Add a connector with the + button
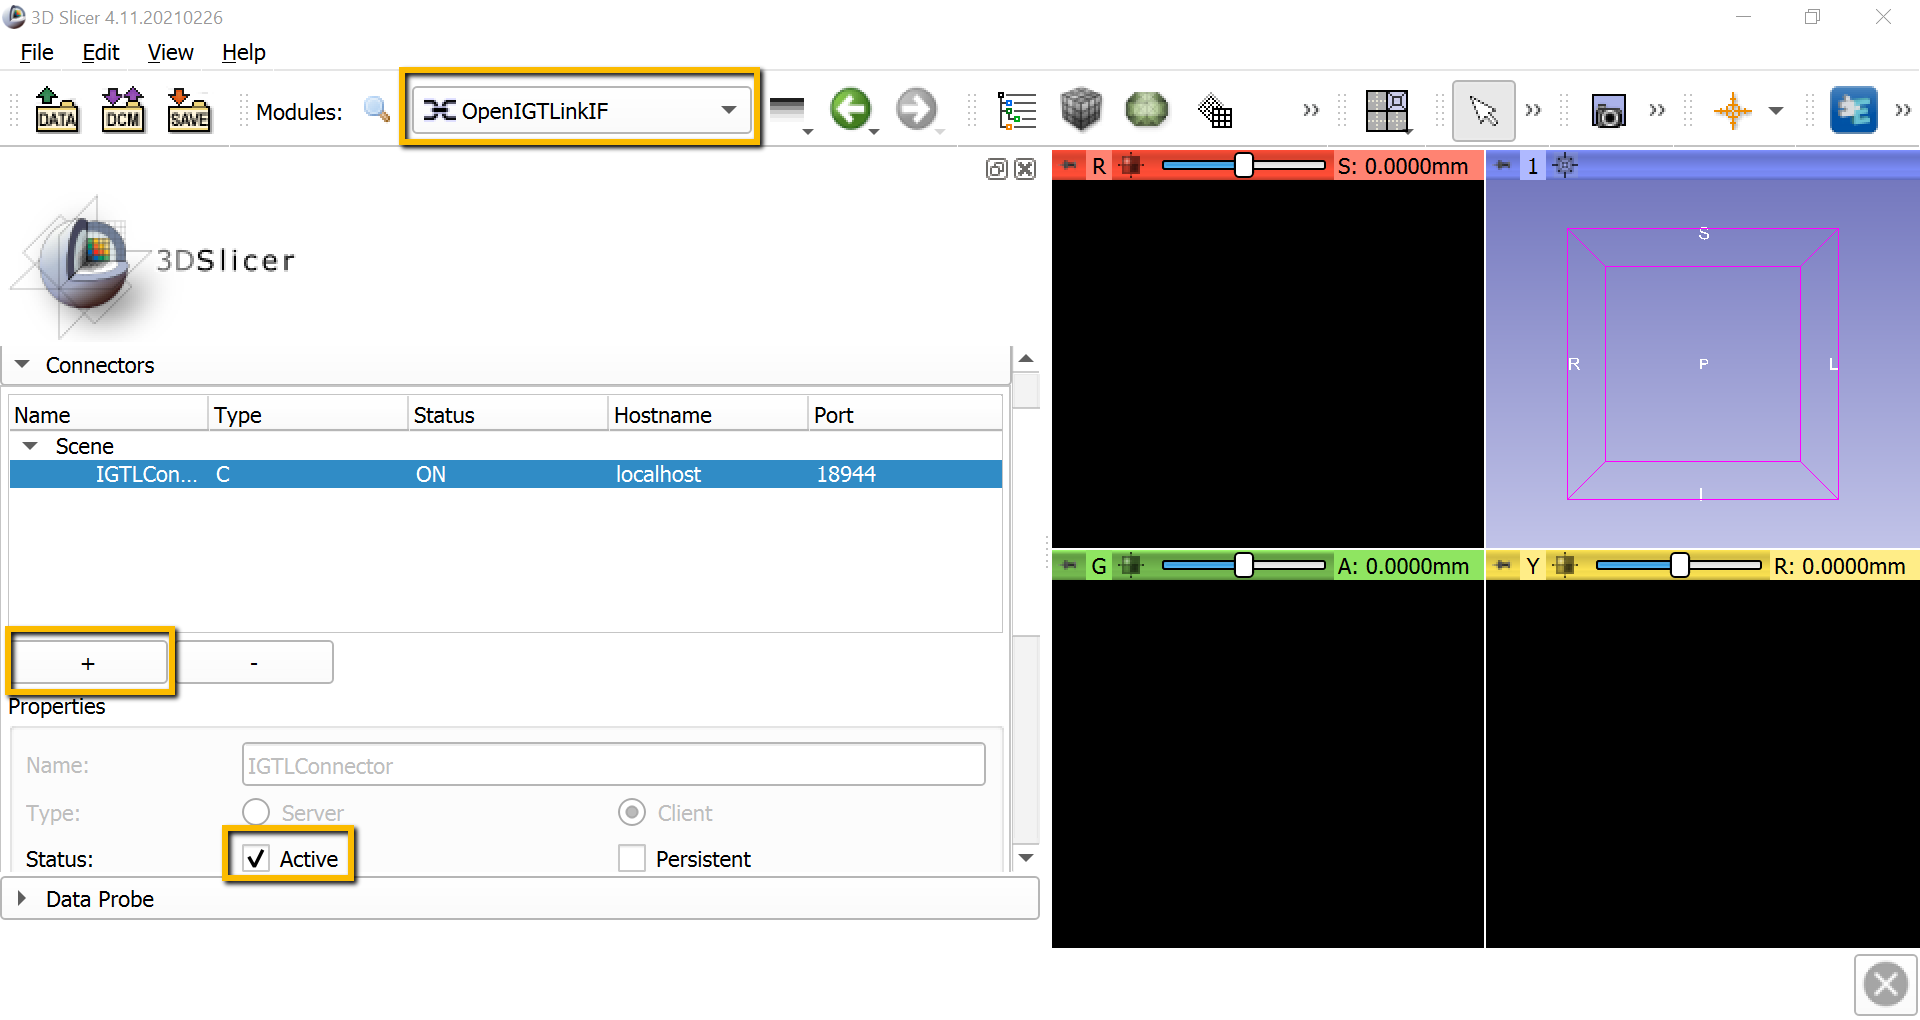Screen dimensions: 1920x1020 pyautogui.click(x=89, y=663)
